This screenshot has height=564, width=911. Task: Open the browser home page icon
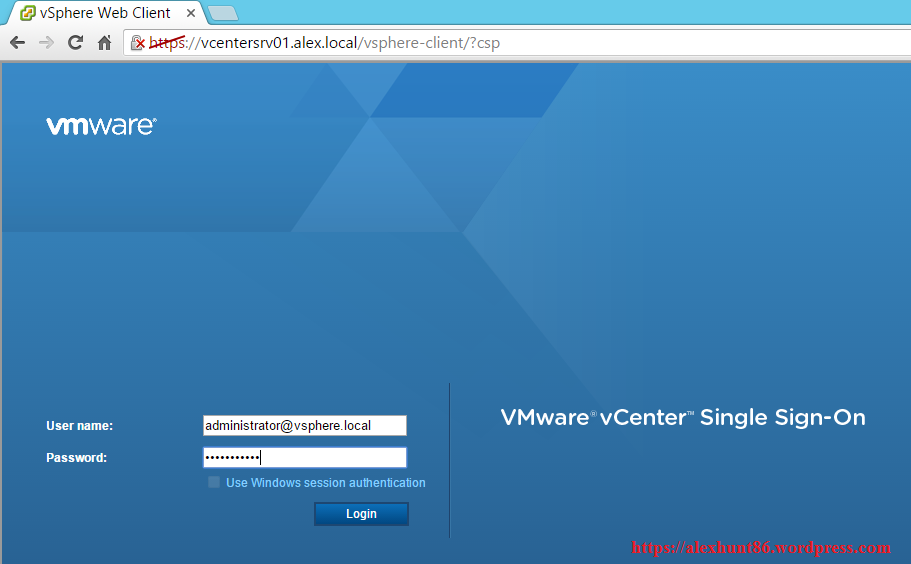click(x=105, y=42)
